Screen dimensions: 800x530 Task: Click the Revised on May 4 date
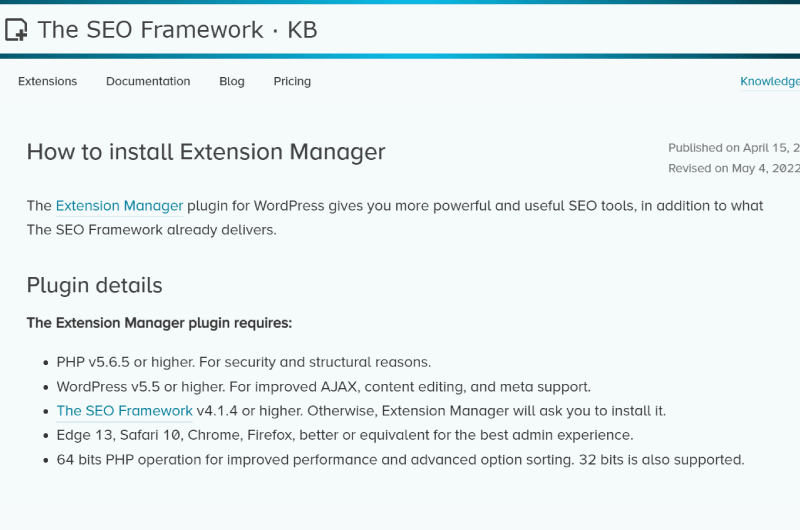pyautogui.click(x=734, y=168)
